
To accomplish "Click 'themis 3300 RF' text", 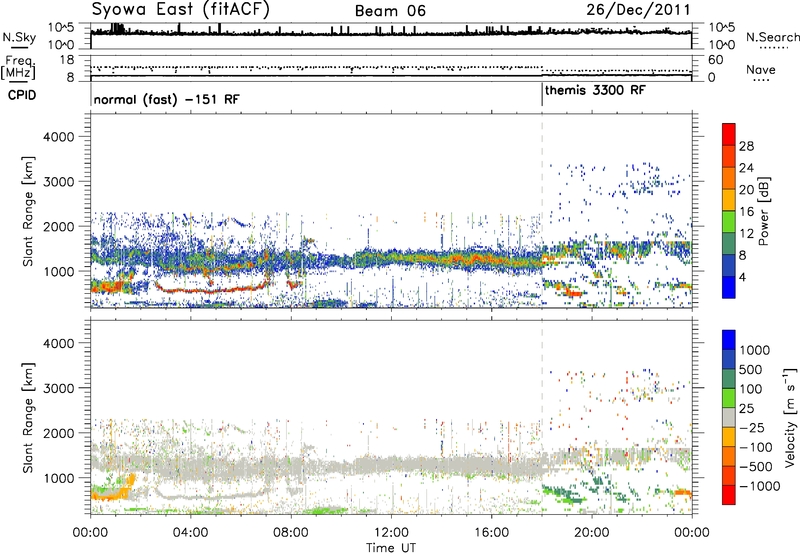I will [595, 90].
